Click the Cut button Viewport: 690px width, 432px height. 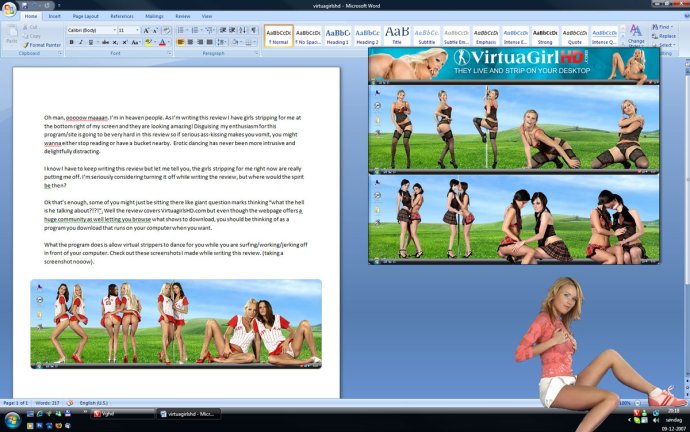click(x=32, y=27)
